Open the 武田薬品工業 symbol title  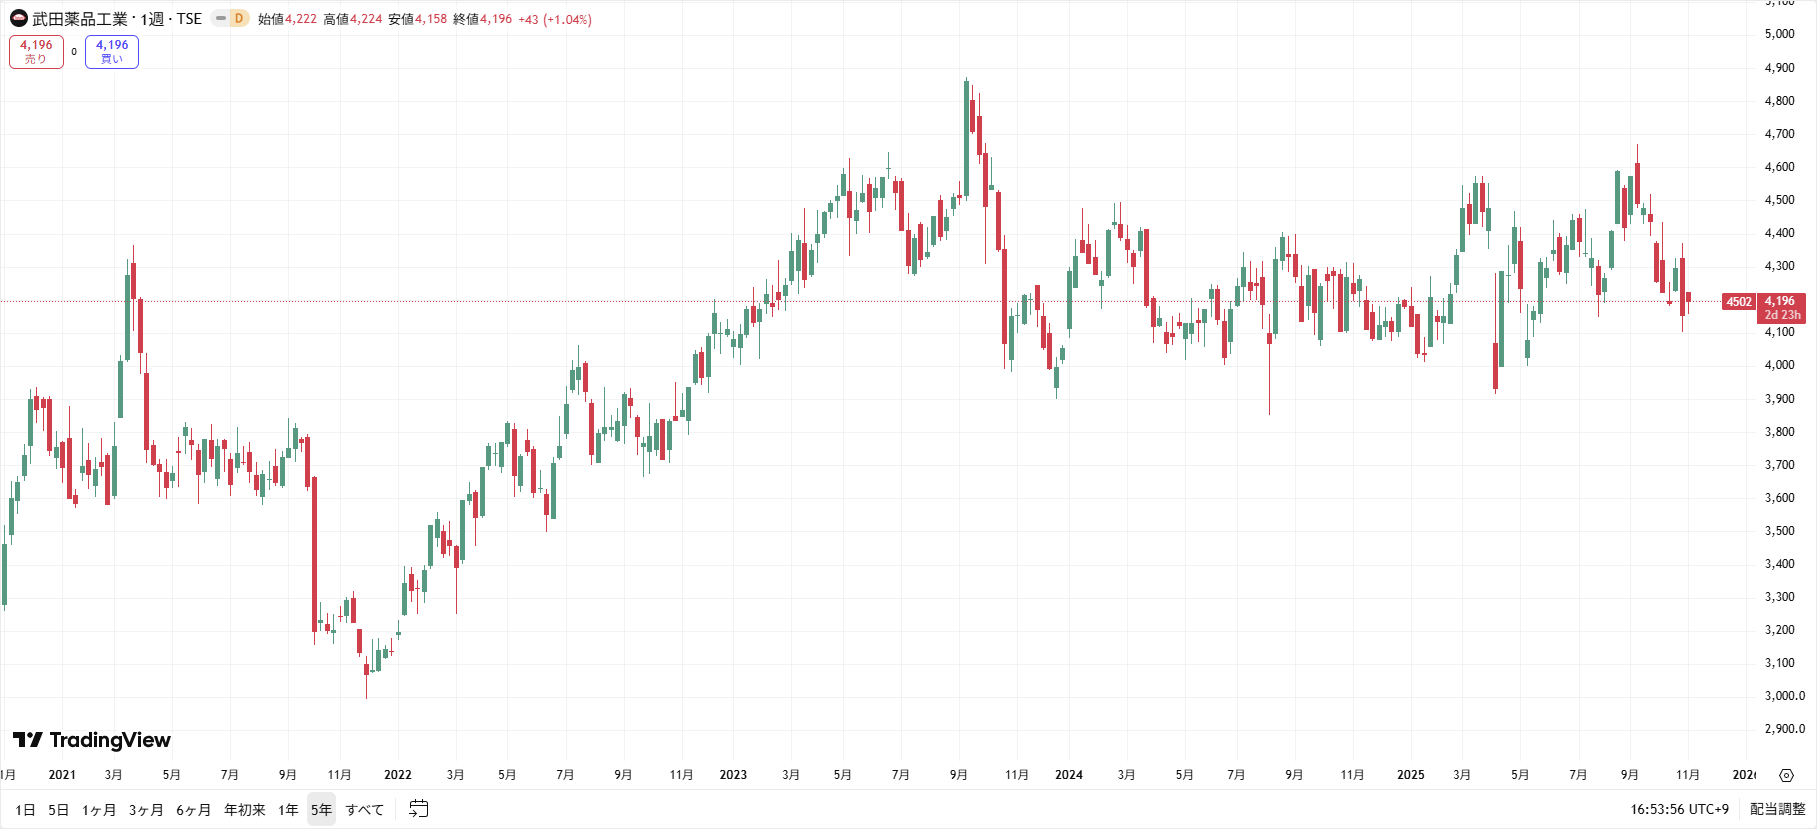tap(80, 19)
